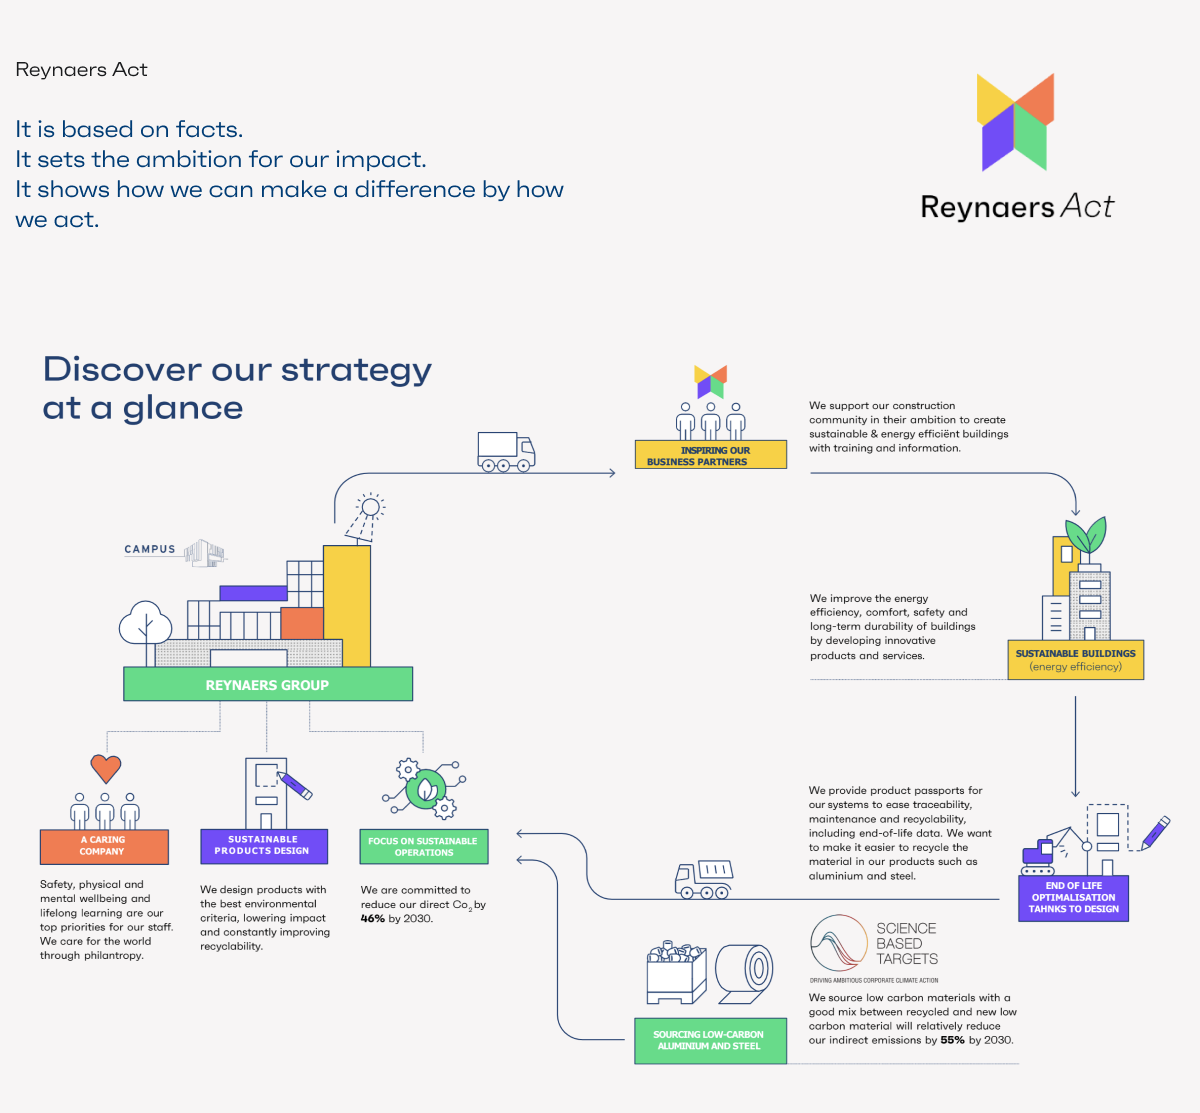
Task: Select the Sourcing Low-Carbon Aluminium and Steel box
Action: pos(711,1040)
